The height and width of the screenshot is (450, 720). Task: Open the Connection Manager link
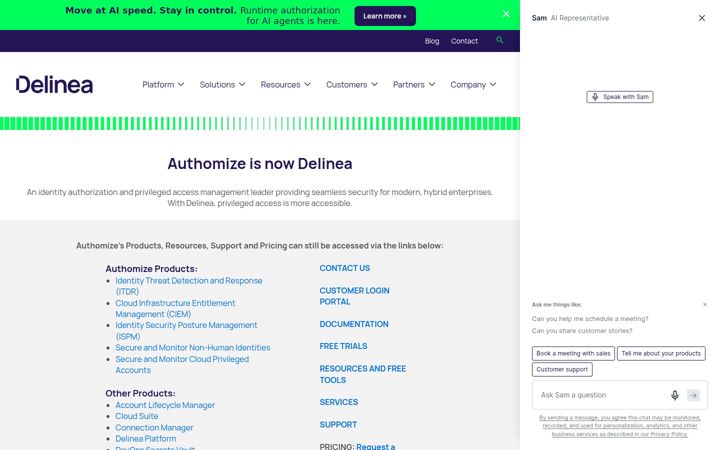pos(154,428)
